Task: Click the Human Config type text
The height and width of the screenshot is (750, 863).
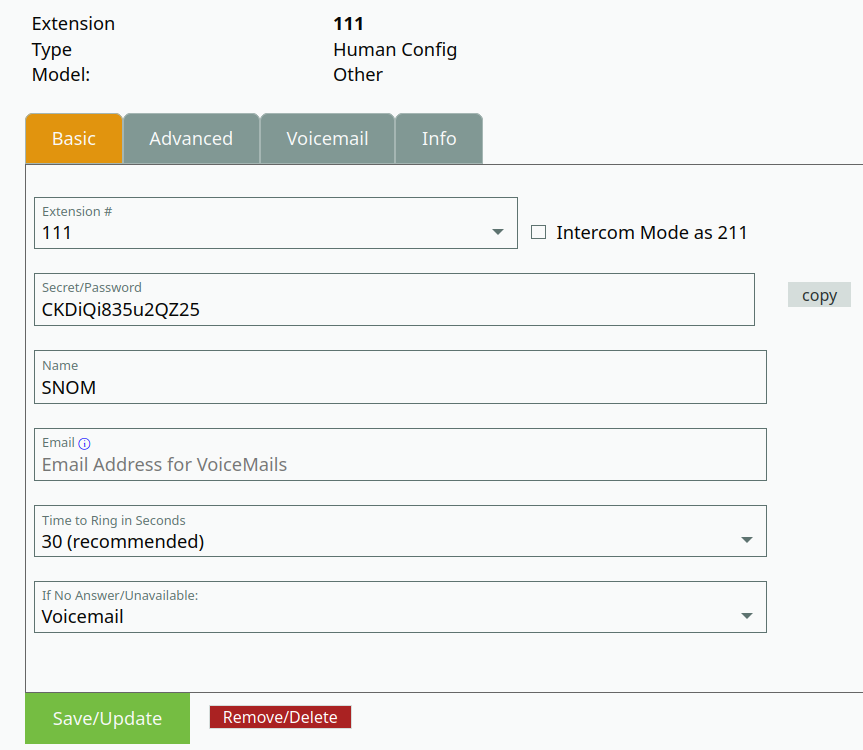Action: [394, 50]
